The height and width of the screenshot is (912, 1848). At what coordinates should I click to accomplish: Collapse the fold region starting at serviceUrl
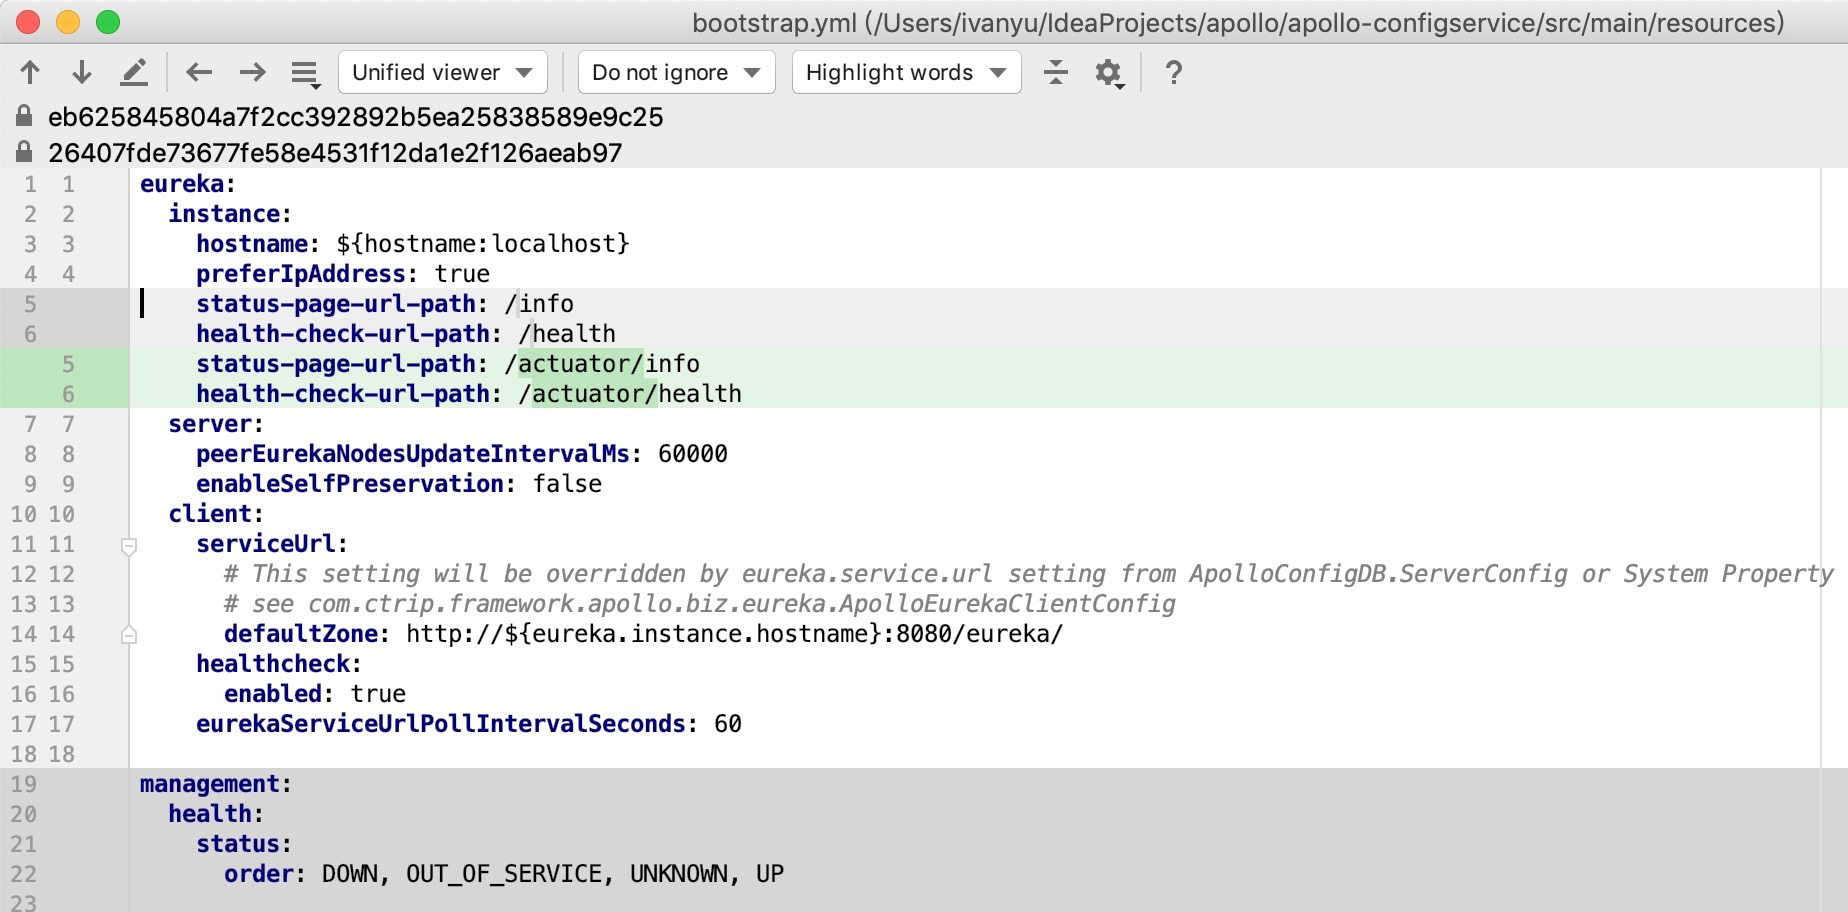point(128,545)
